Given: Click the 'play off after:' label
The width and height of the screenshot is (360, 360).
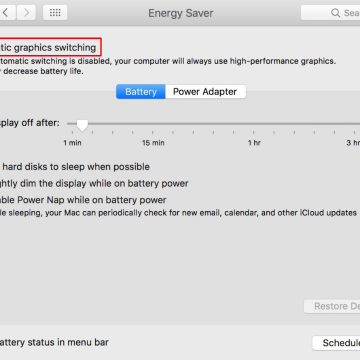Looking at the screenshot, I should [30, 123].
